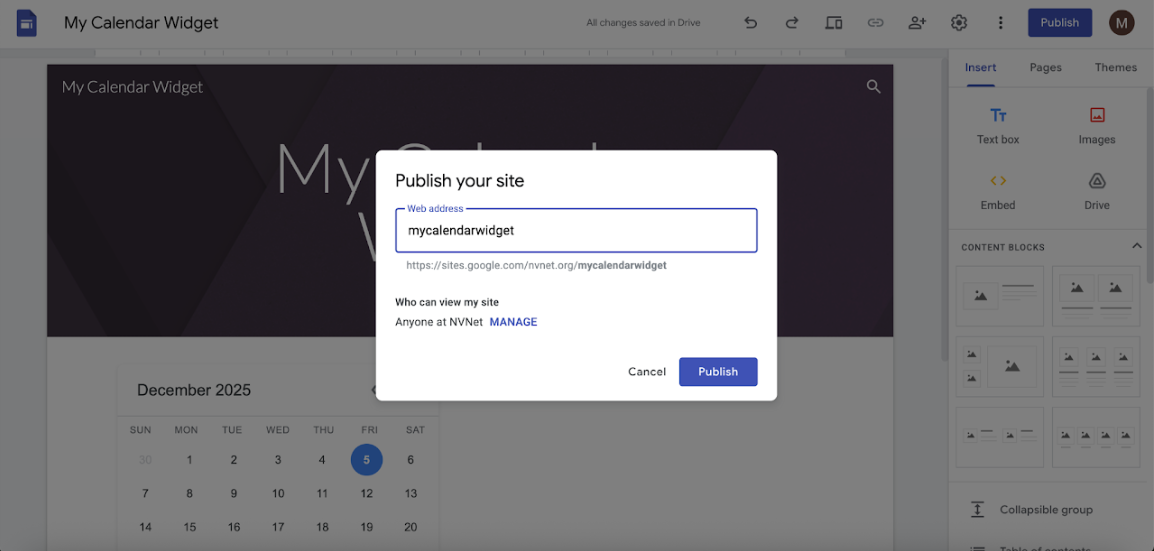This screenshot has width=1154, height=551.
Task: Click the Web address input field
Action: [x=576, y=230]
